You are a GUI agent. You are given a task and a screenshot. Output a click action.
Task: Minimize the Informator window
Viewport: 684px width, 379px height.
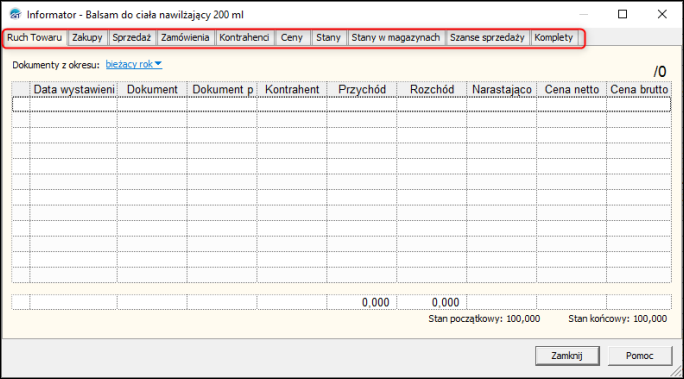pyautogui.click(x=583, y=14)
